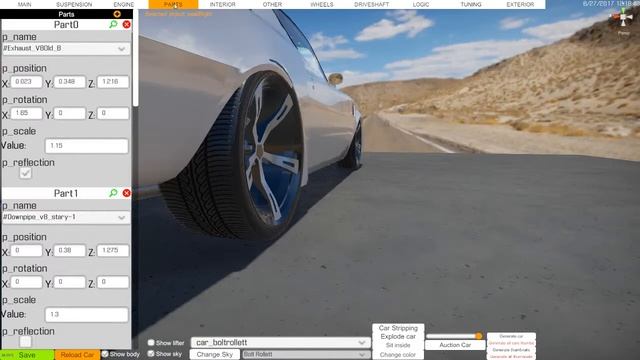640x360 pixels.
Task: Delete Part1 using the red X icon
Action: click(127, 193)
